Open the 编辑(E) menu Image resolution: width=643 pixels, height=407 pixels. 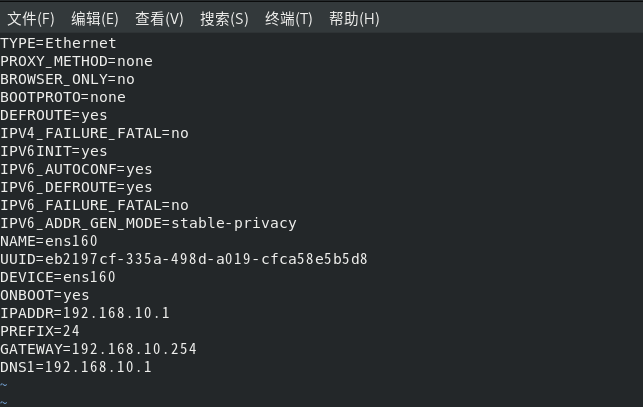click(95, 19)
